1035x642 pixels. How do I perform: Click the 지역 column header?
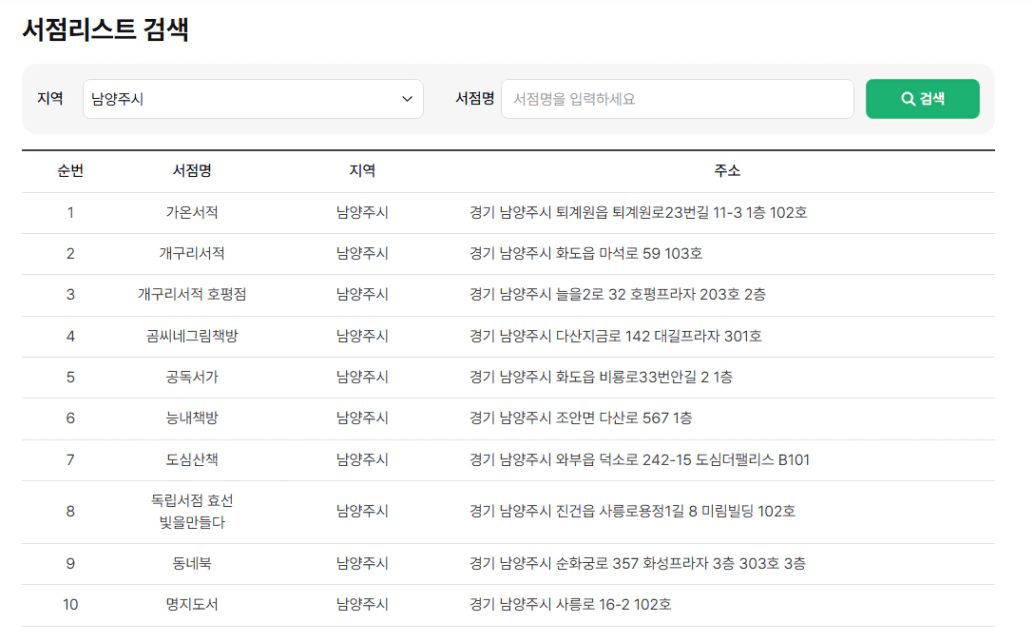pyautogui.click(x=362, y=171)
